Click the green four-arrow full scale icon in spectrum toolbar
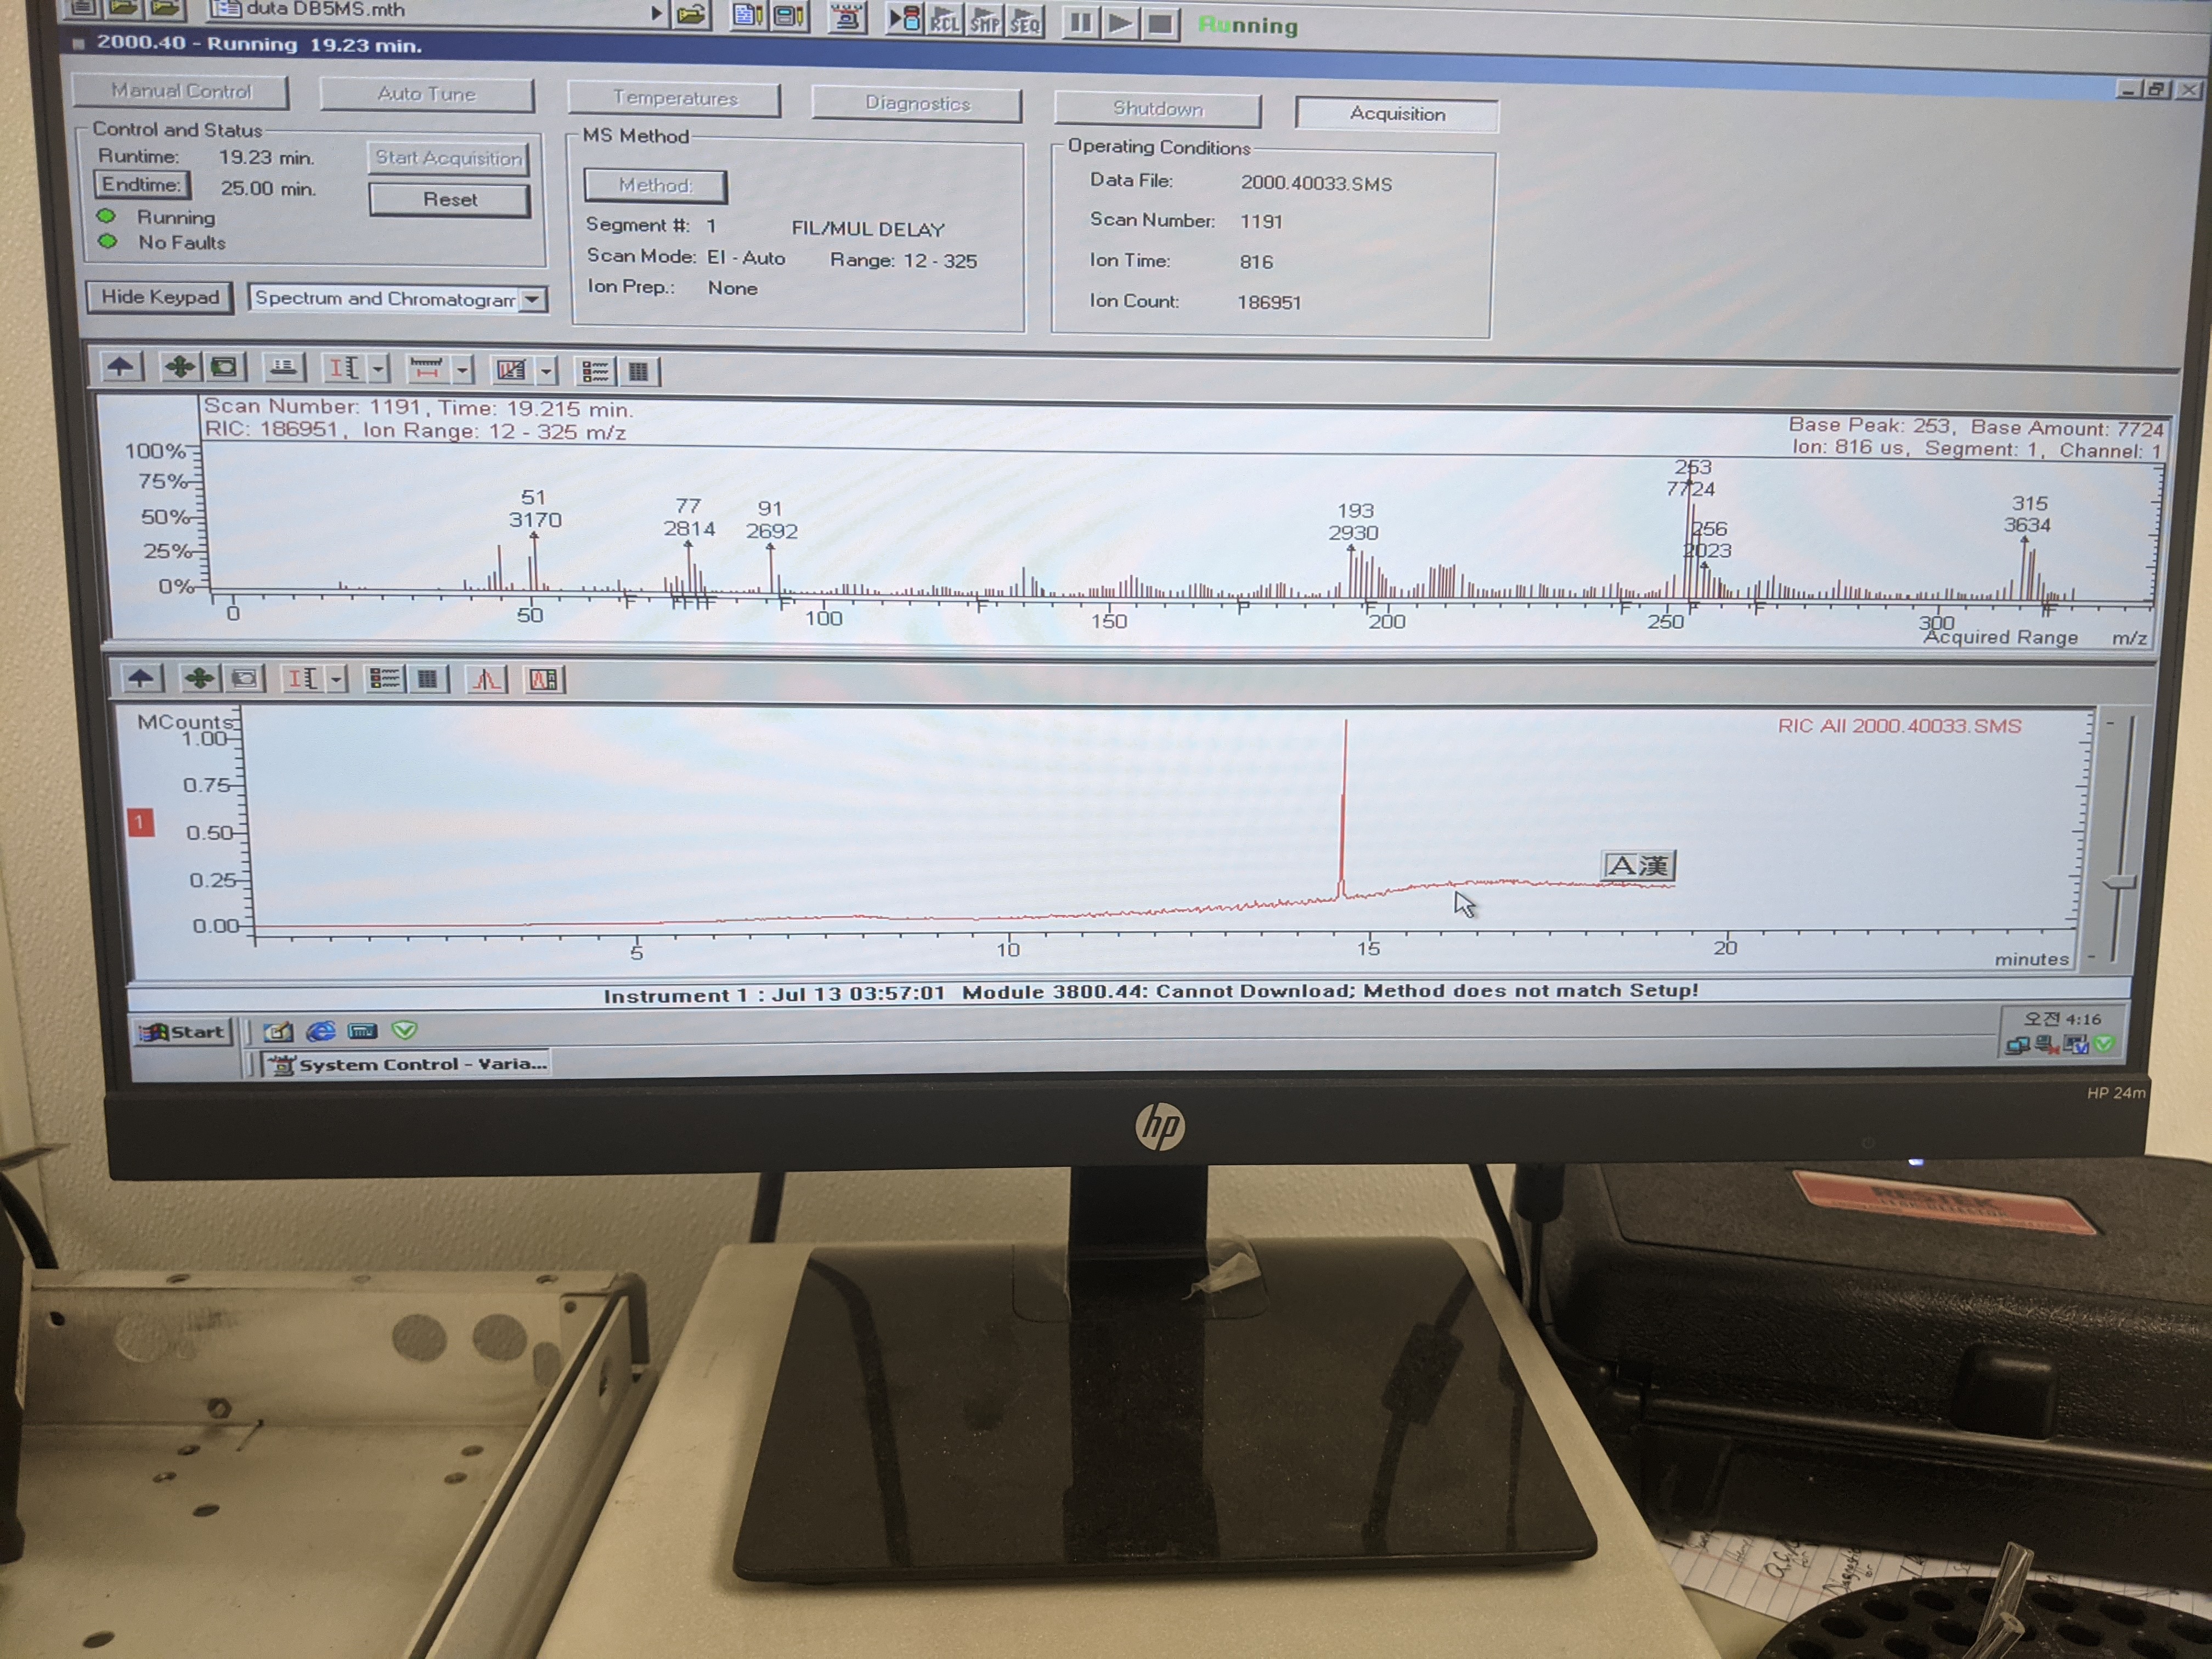This screenshot has height=1659, width=2212. click(180, 367)
